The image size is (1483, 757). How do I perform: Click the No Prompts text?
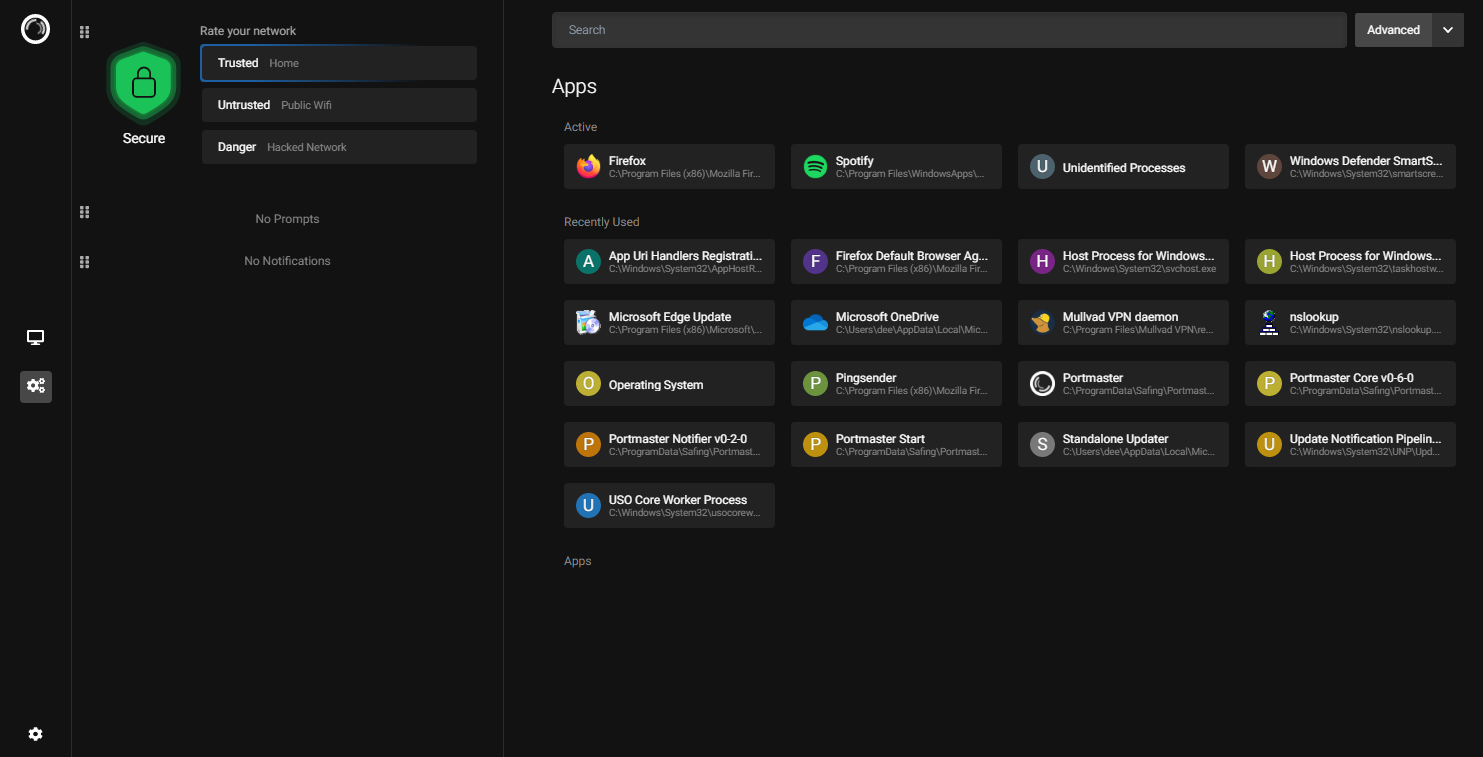(x=287, y=219)
